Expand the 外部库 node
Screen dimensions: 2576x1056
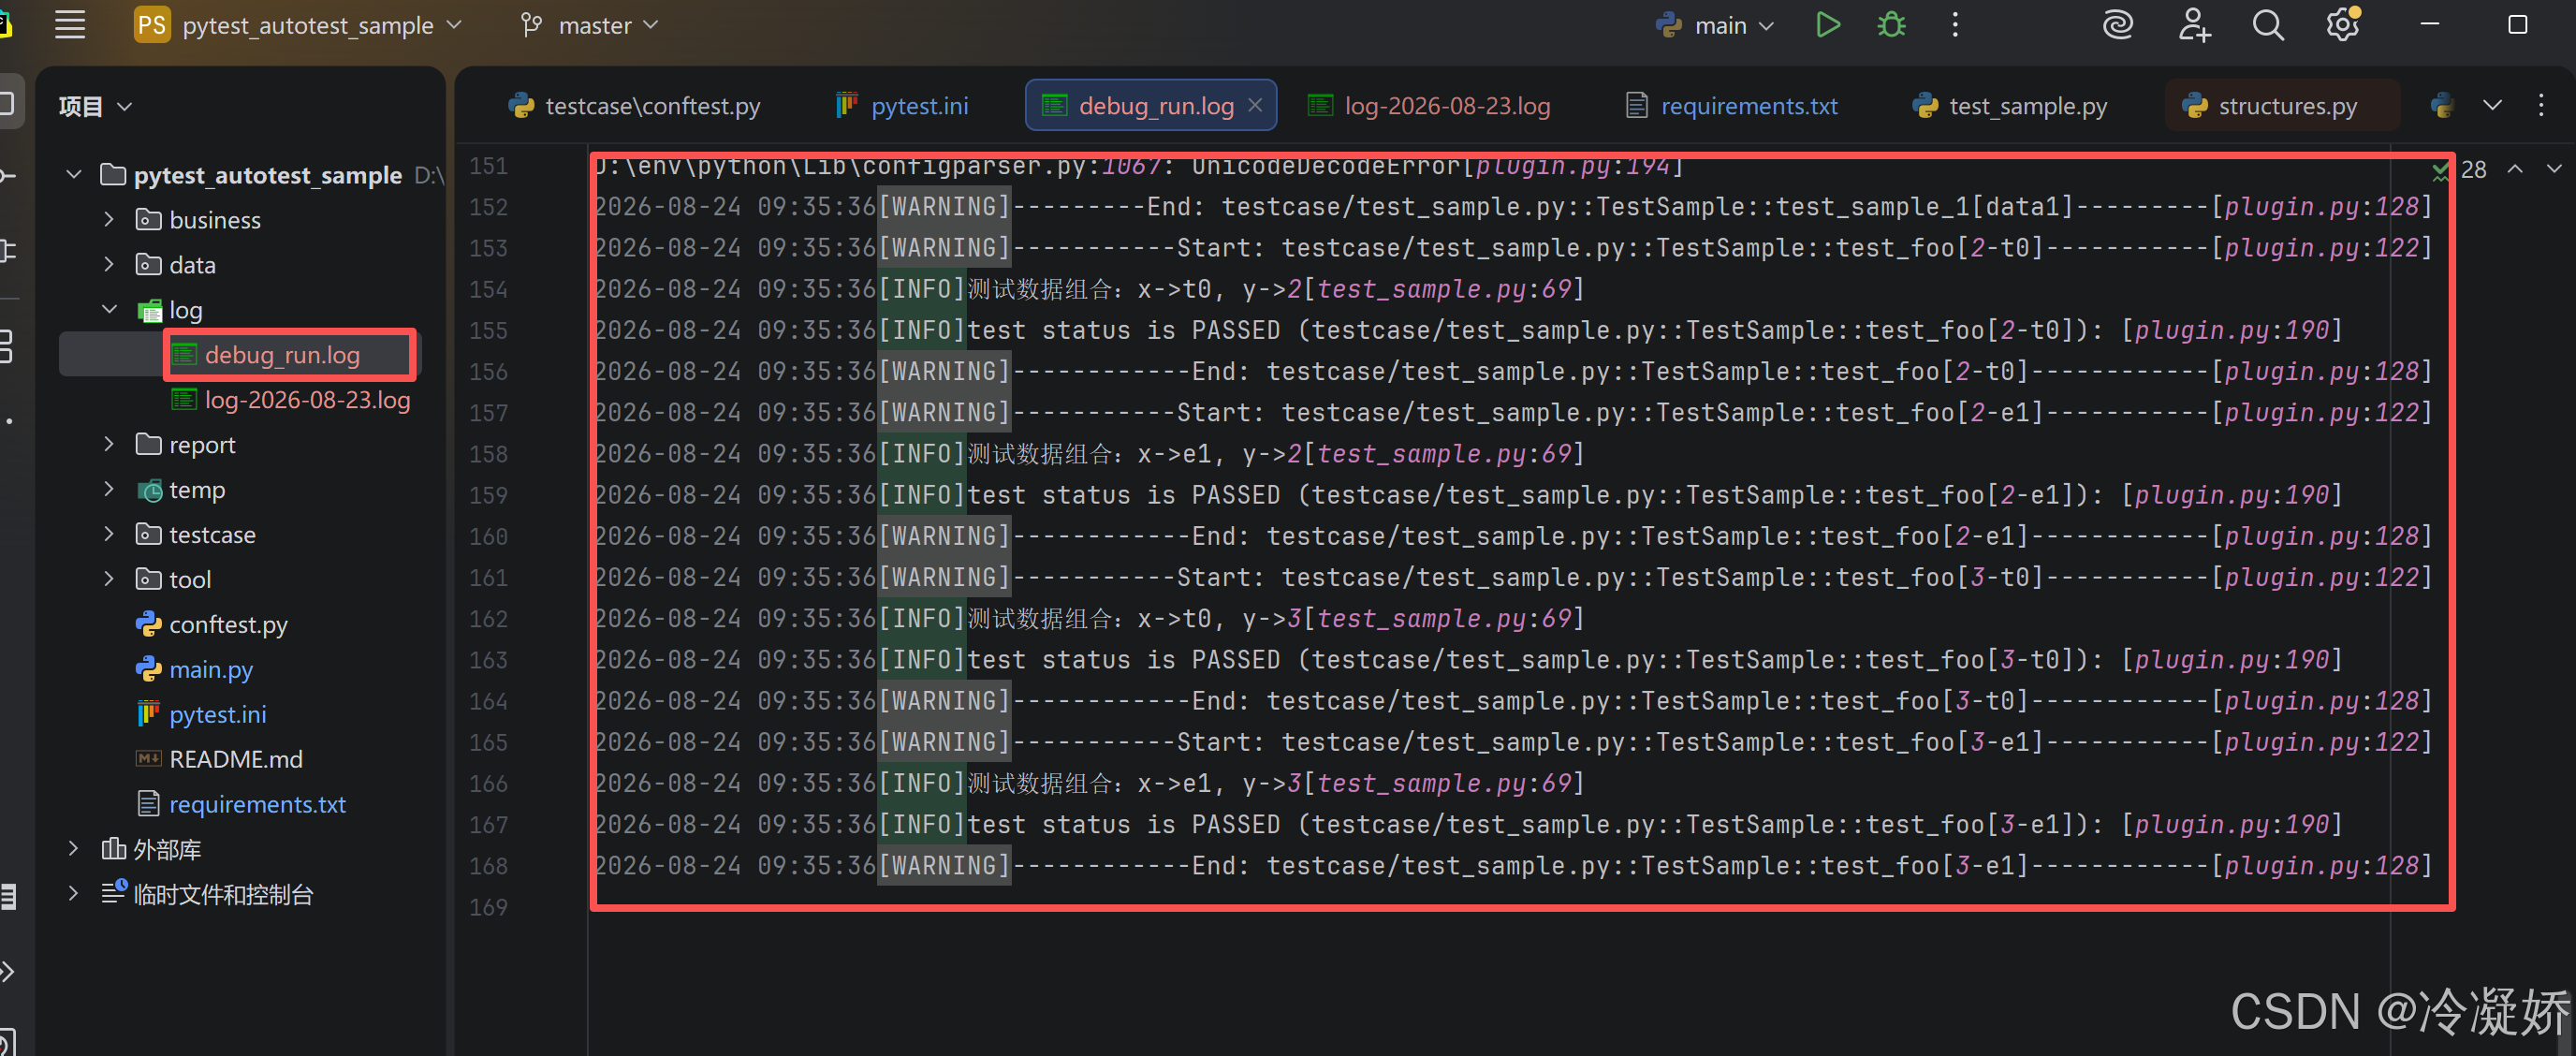(73, 849)
